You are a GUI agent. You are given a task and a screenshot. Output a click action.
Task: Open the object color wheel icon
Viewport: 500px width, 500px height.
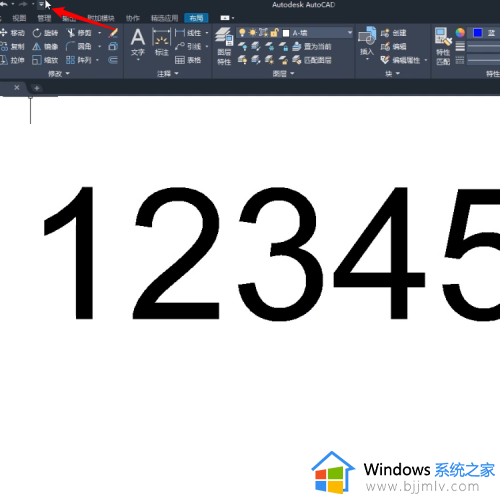click(x=460, y=32)
